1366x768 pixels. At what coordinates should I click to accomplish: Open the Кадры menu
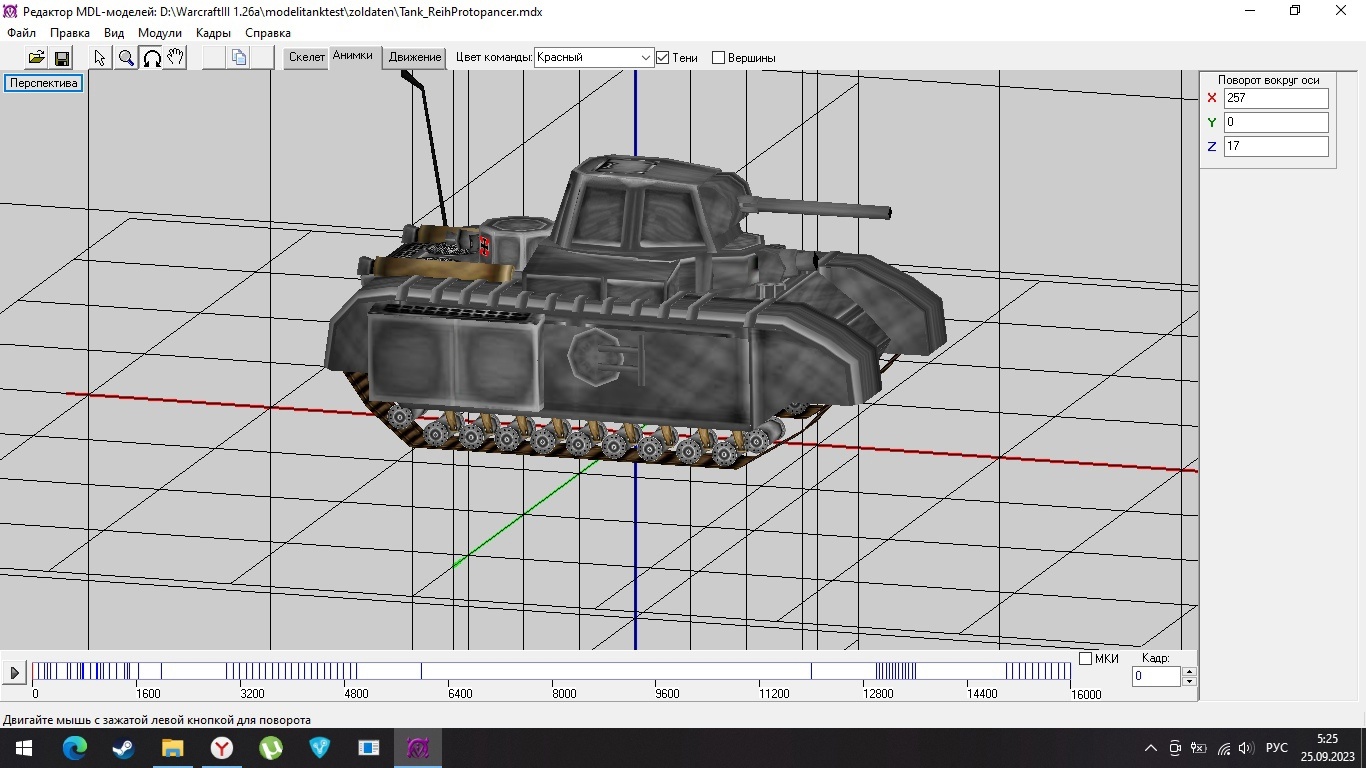click(x=213, y=33)
